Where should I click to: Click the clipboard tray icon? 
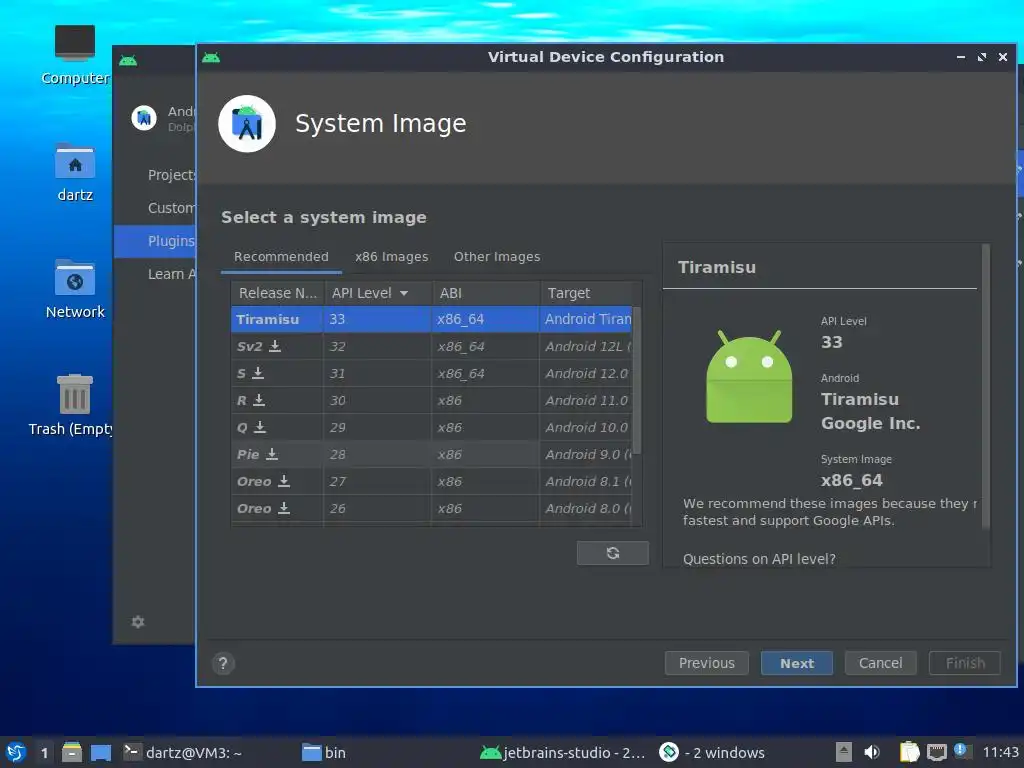click(909, 752)
